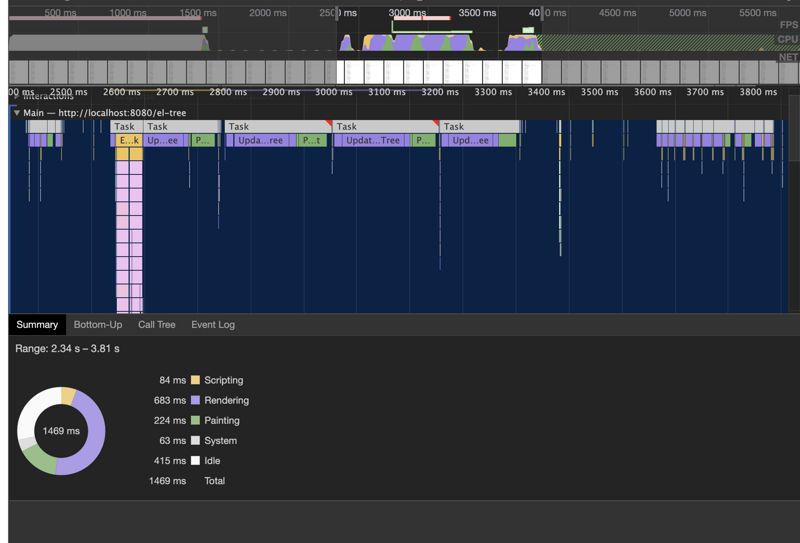The image size is (800, 543).
Task: Click the Task bar above 'Updat...Tree'
Action: [384, 127]
